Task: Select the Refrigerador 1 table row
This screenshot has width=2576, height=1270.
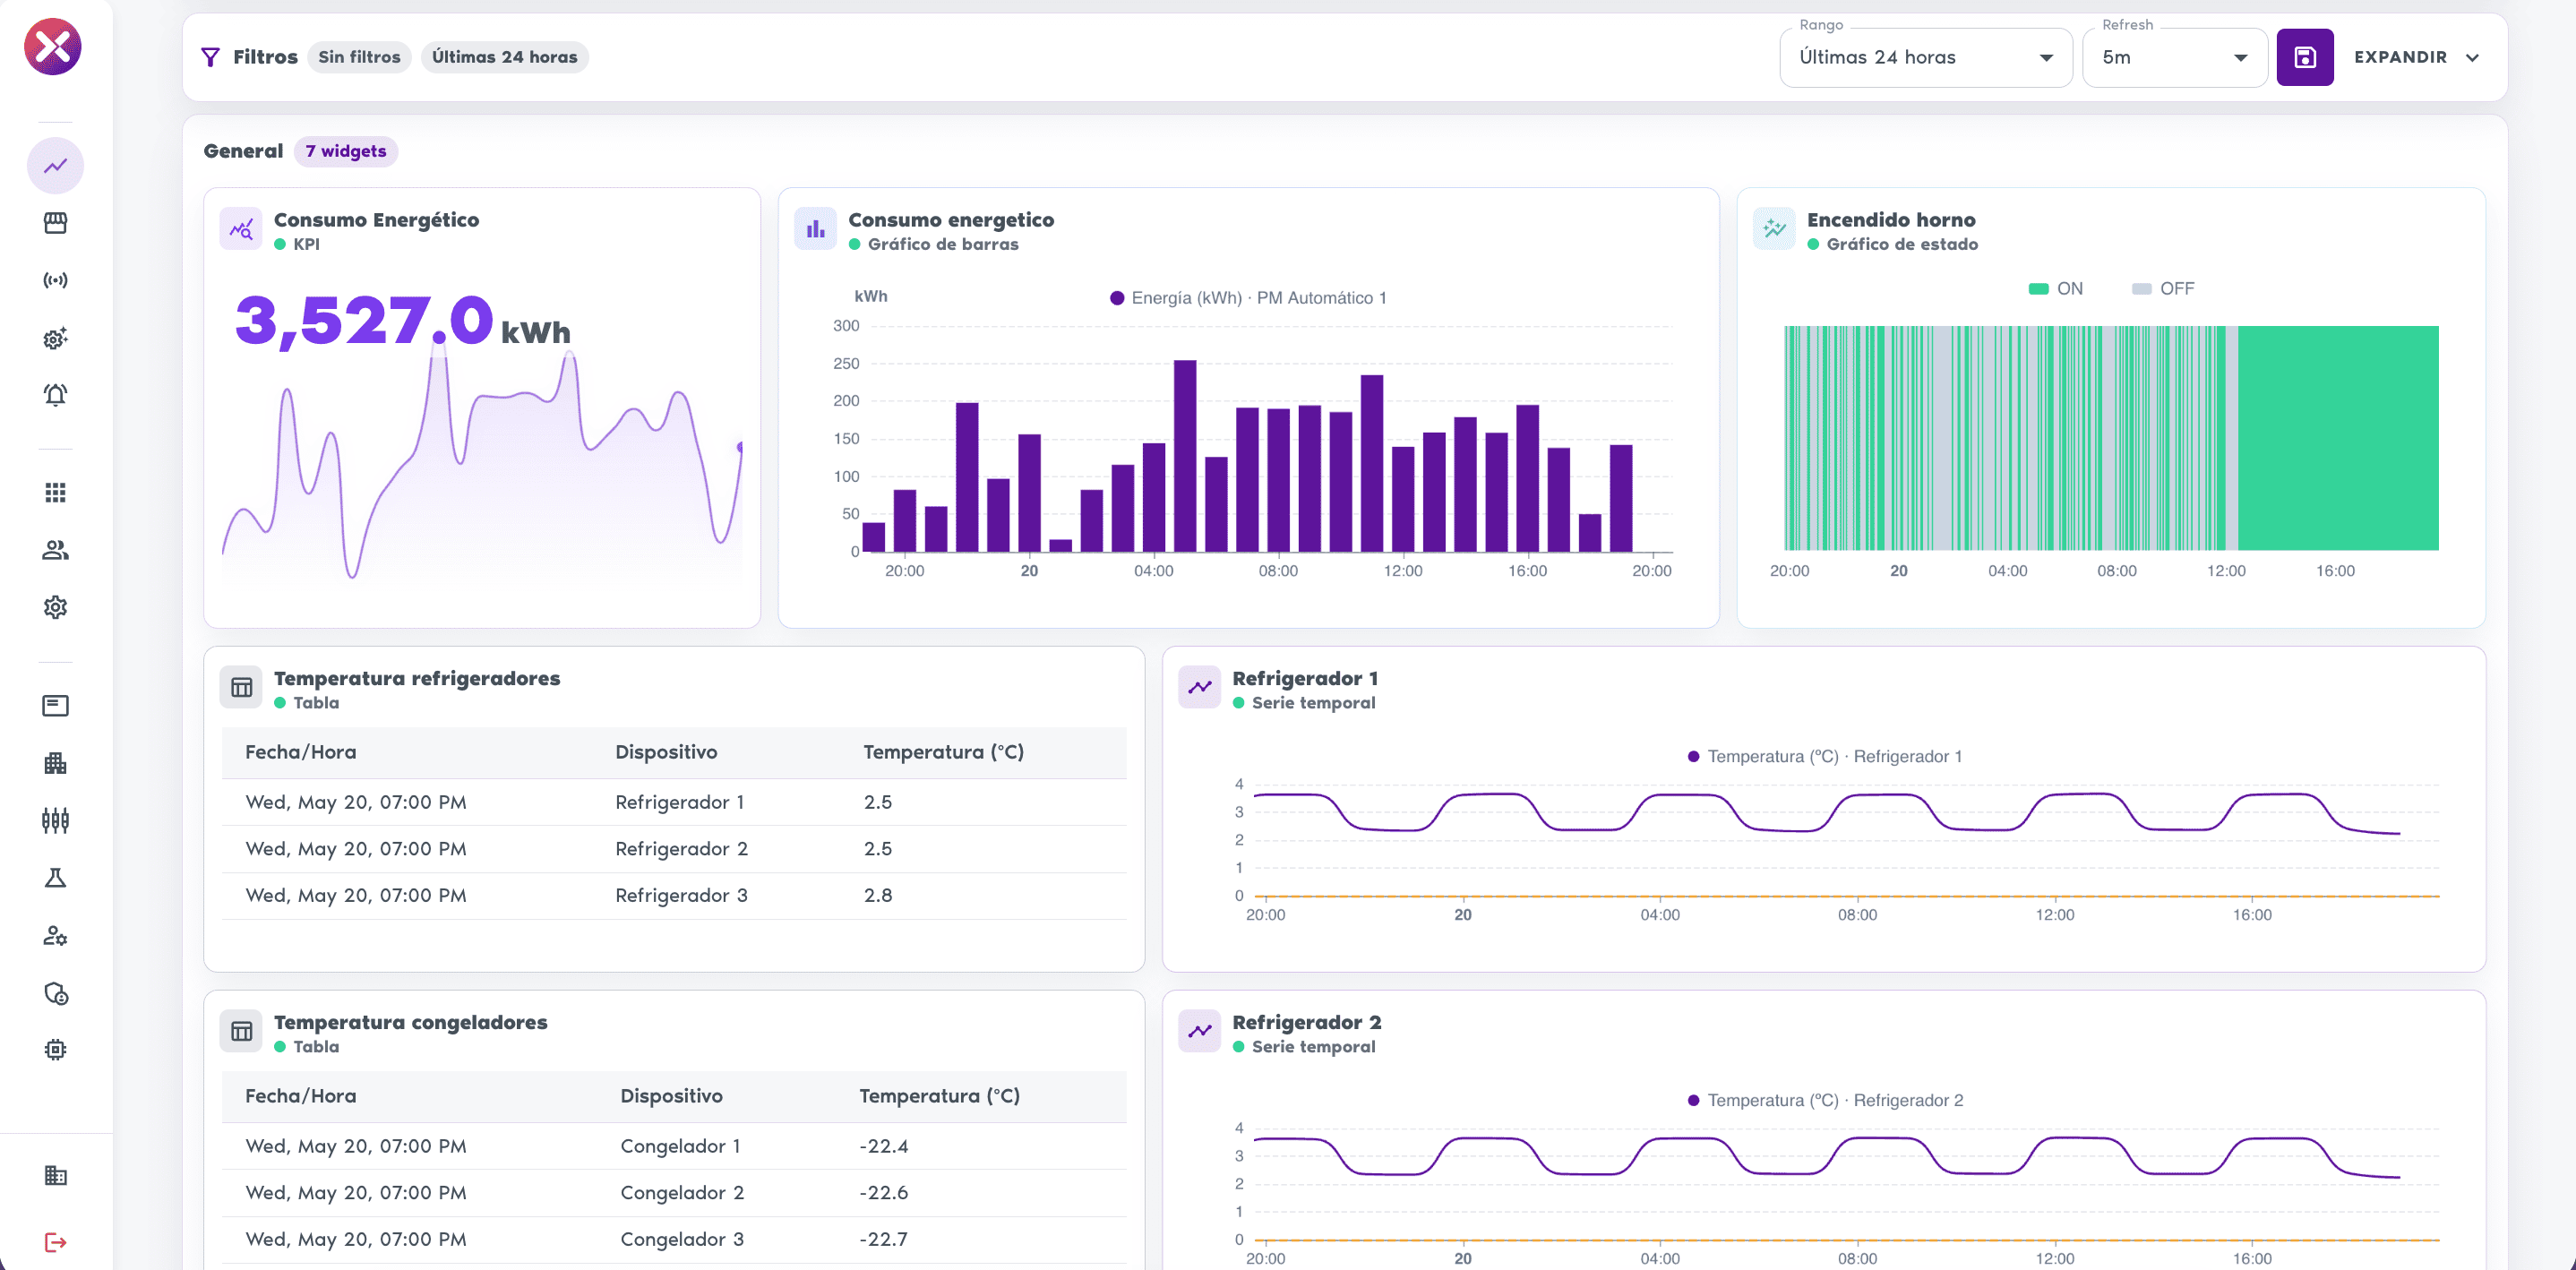Action: (674, 802)
